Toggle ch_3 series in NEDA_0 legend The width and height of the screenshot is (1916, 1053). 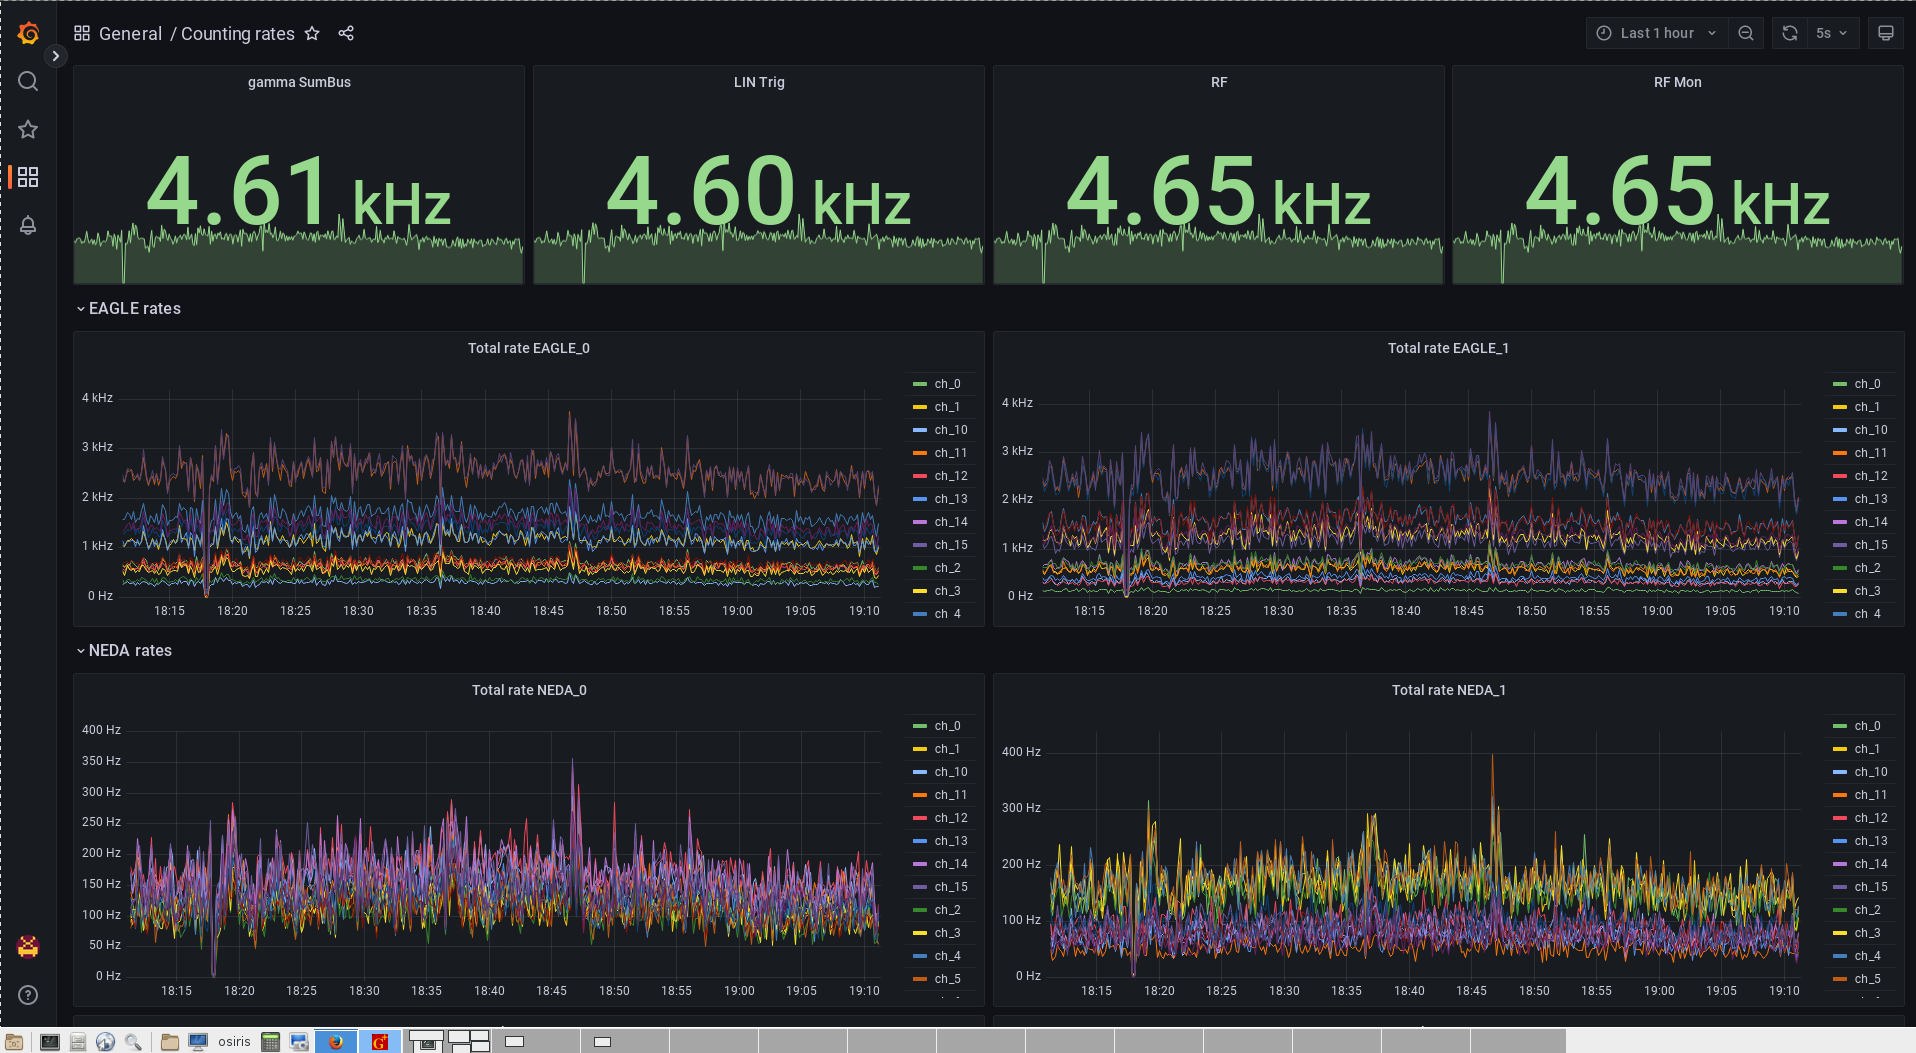946,932
